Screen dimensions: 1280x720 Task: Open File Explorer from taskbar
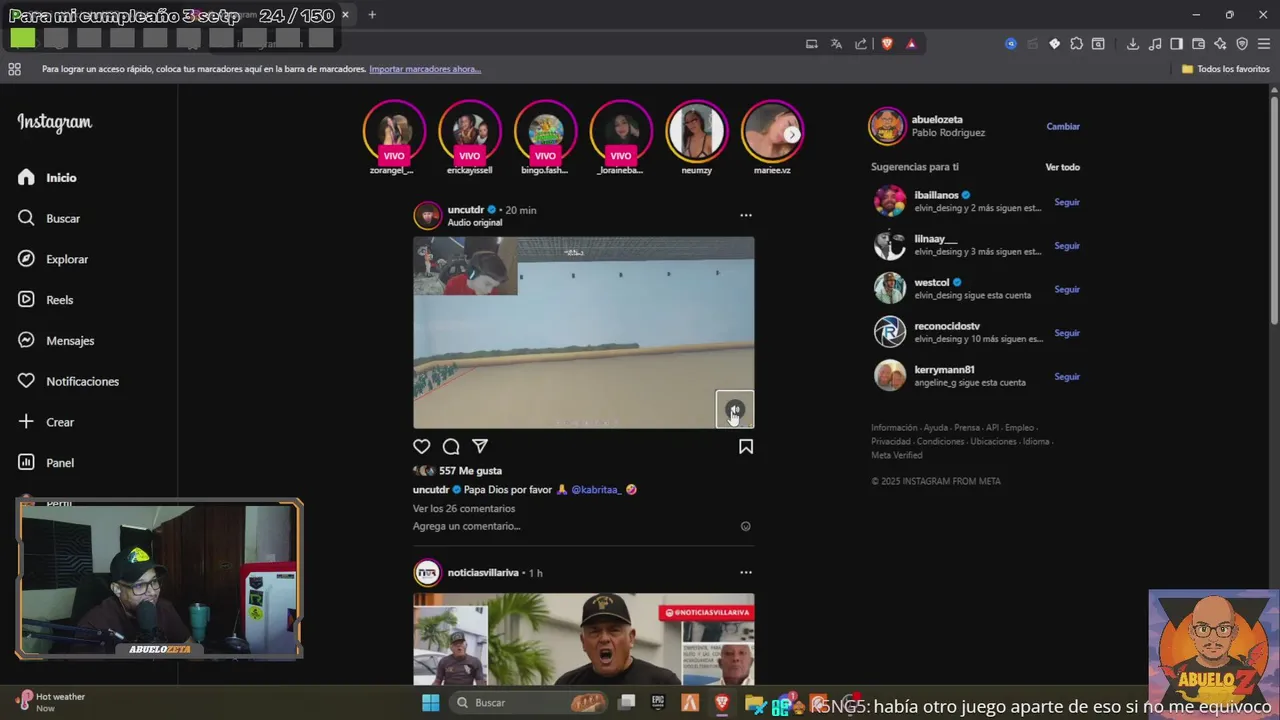coord(753,704)
